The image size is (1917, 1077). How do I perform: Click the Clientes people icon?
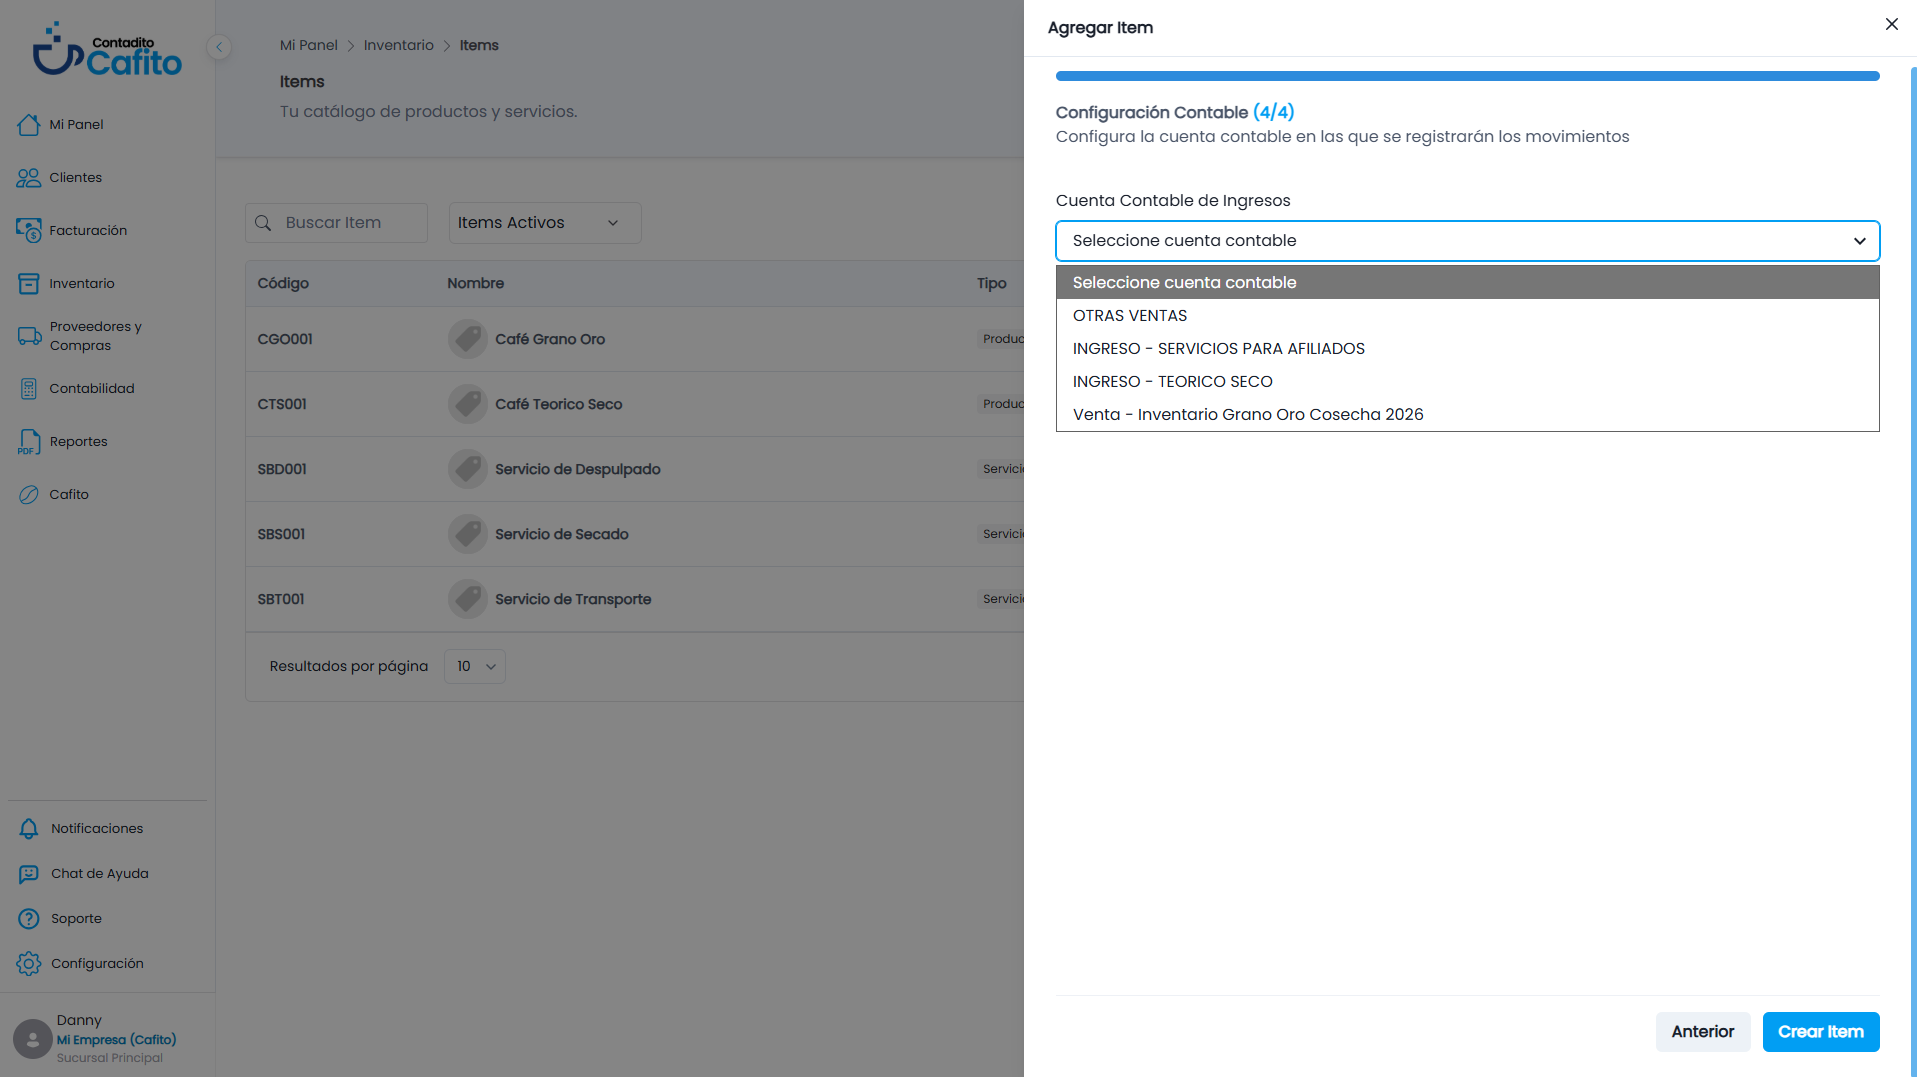tap(28, 178)
